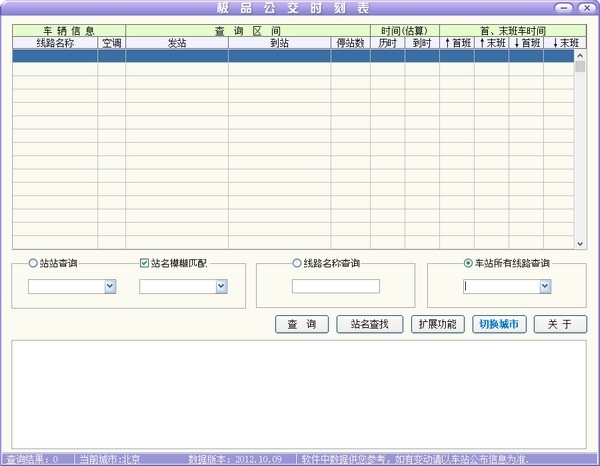
Task: Click the 停站数 column header
Action: coord(350,44)
